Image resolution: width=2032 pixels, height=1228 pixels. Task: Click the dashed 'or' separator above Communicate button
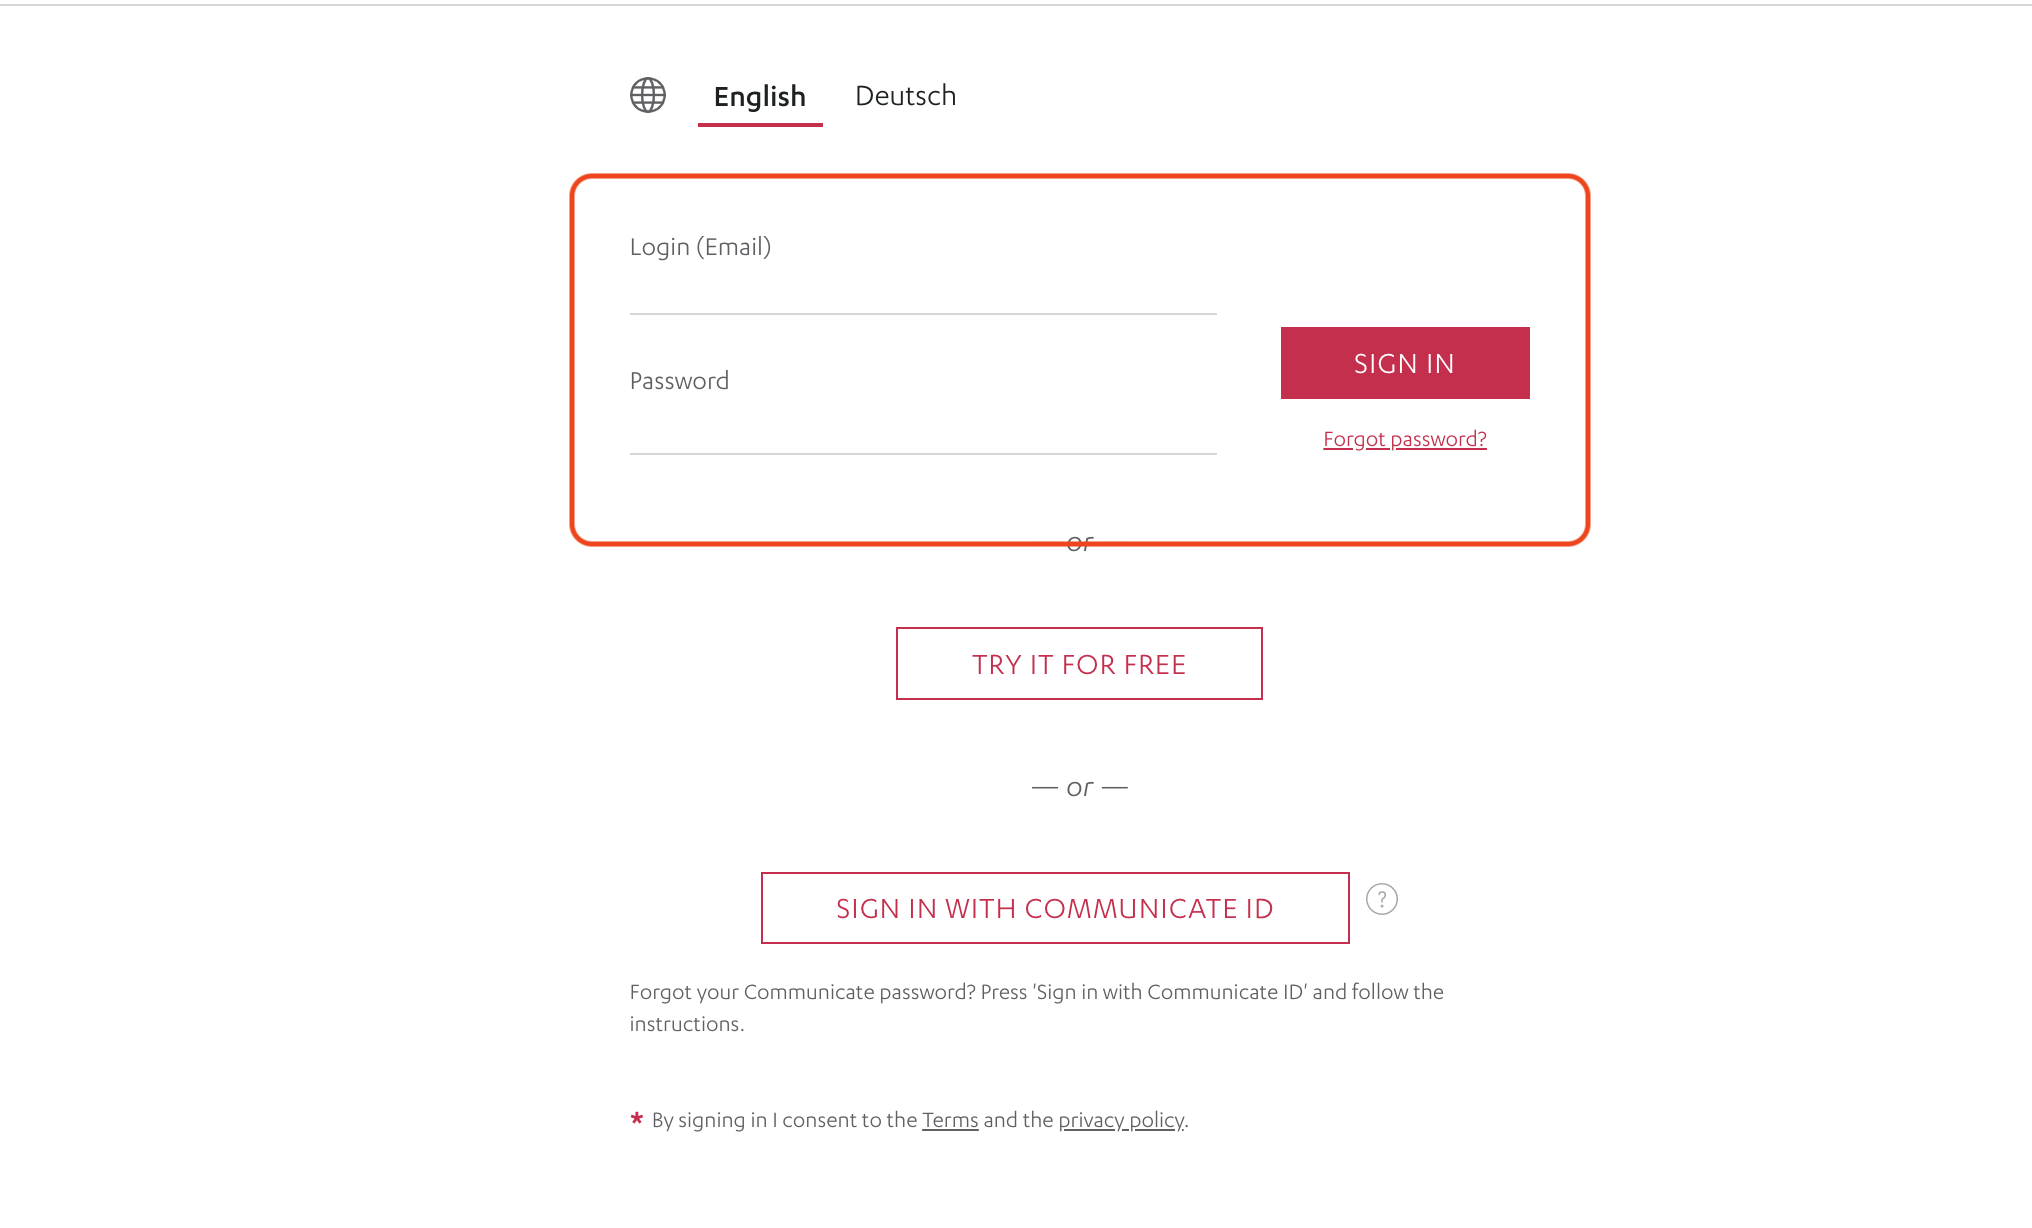(1080, 788)
